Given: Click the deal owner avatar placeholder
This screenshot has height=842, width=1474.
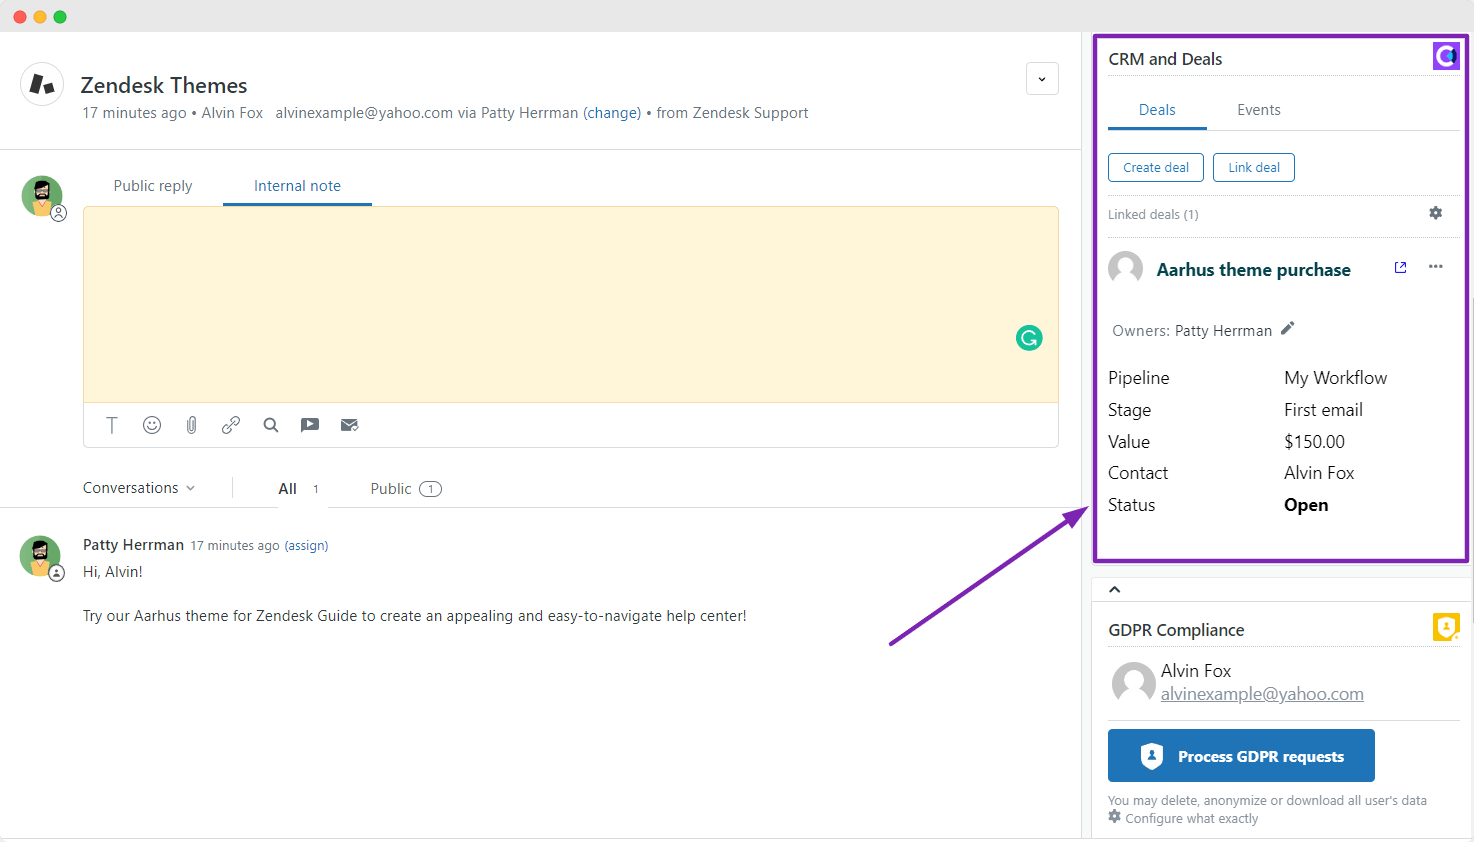Looking at the screenshot, I should point(1126,269).
